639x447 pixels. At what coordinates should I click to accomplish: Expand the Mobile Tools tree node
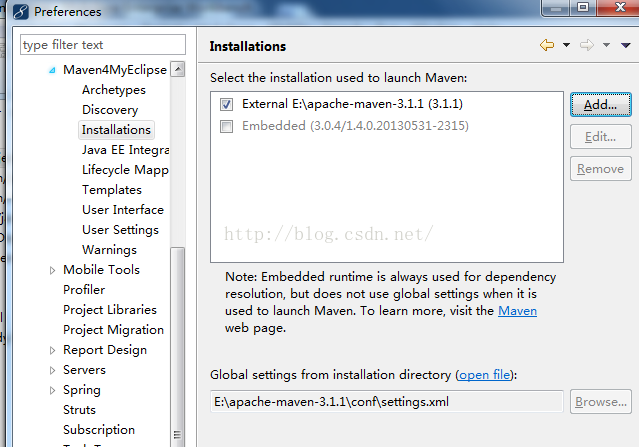[x=52, y=270]
